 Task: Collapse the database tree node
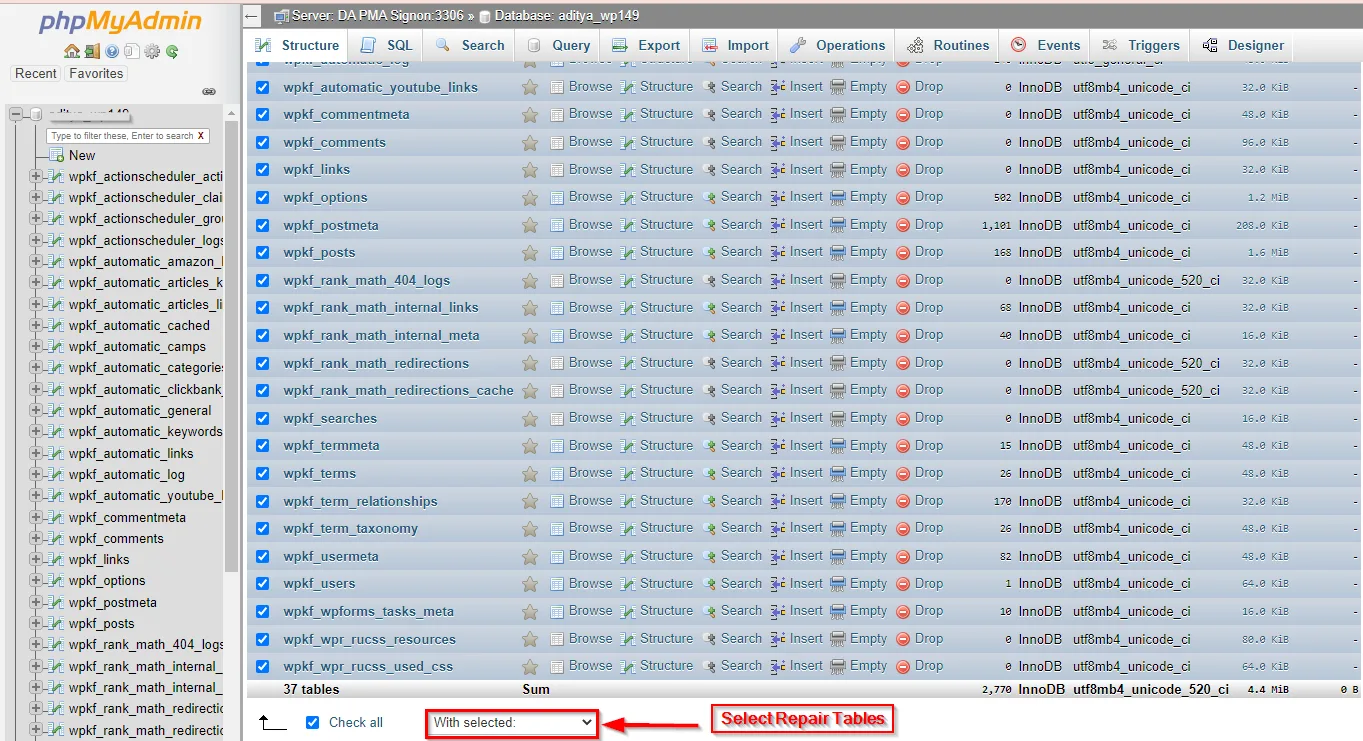(x=16, y=114)
